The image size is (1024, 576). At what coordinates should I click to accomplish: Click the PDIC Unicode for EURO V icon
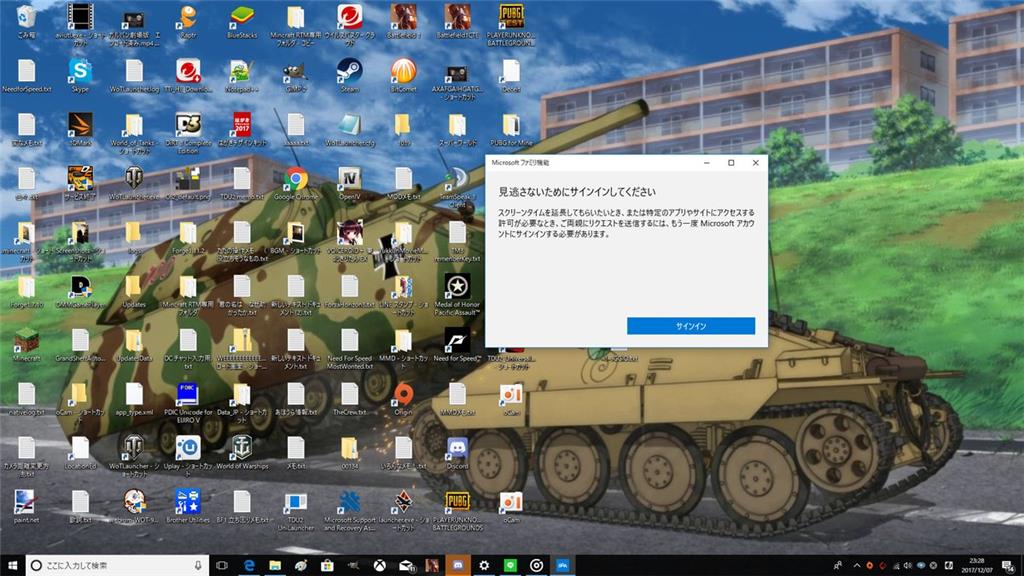[x=188, y=403]
